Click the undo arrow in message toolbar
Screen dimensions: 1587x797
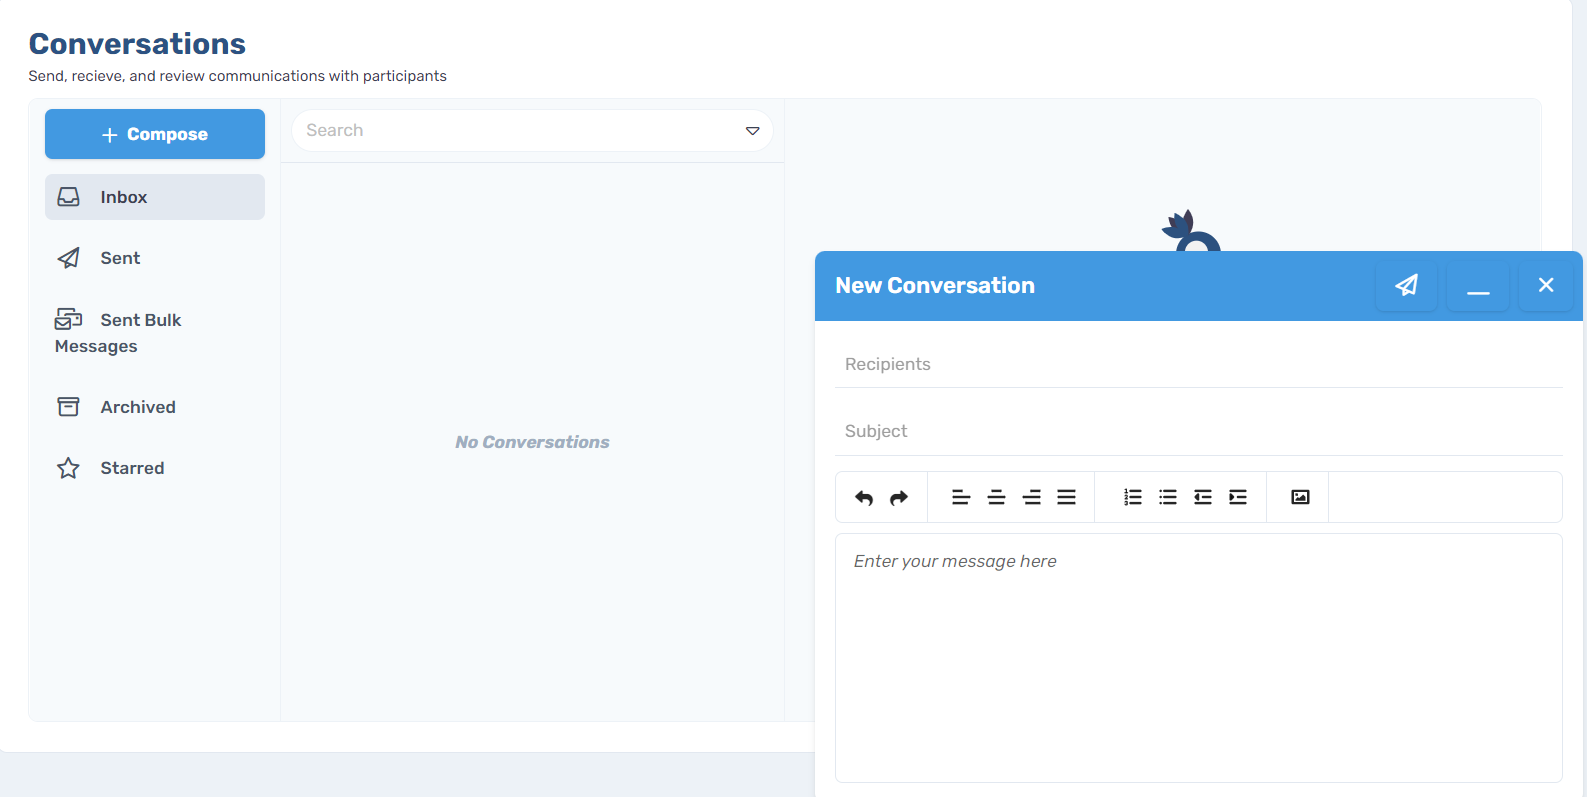(864, 497)
